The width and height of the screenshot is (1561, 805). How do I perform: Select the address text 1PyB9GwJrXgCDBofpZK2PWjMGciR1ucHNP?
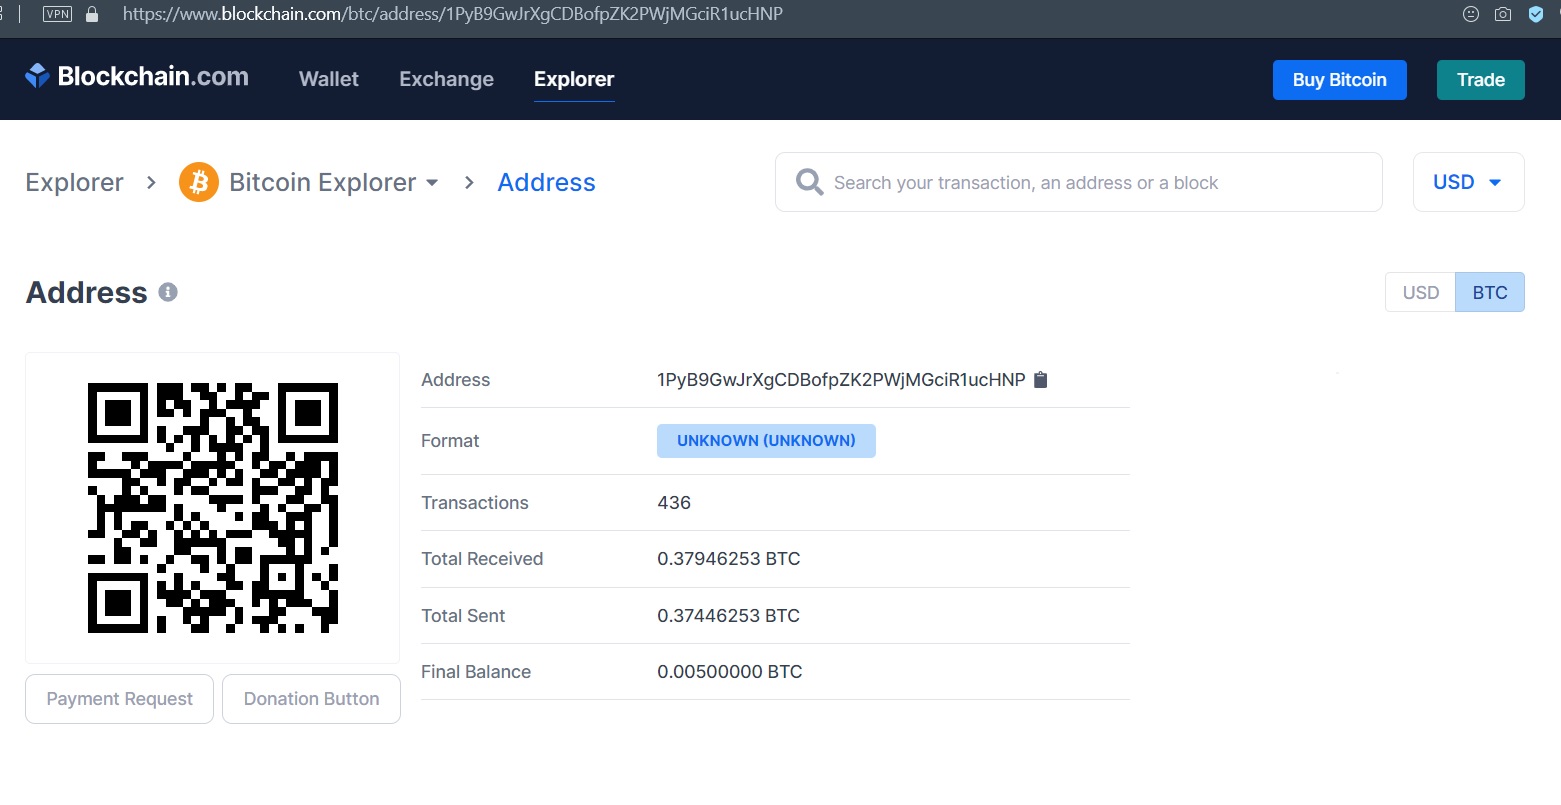click(x=841, y=380)
